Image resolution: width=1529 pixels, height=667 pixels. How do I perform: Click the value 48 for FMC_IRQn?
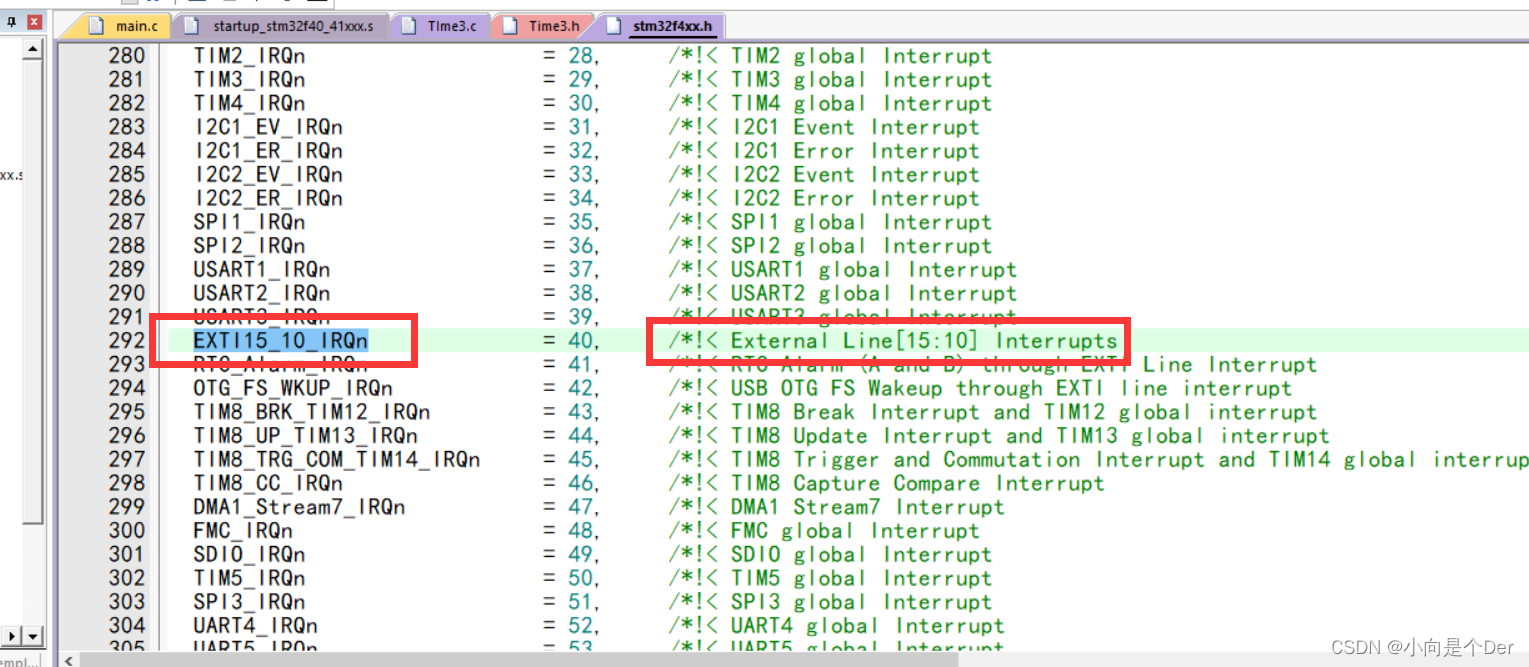[580, 531]
